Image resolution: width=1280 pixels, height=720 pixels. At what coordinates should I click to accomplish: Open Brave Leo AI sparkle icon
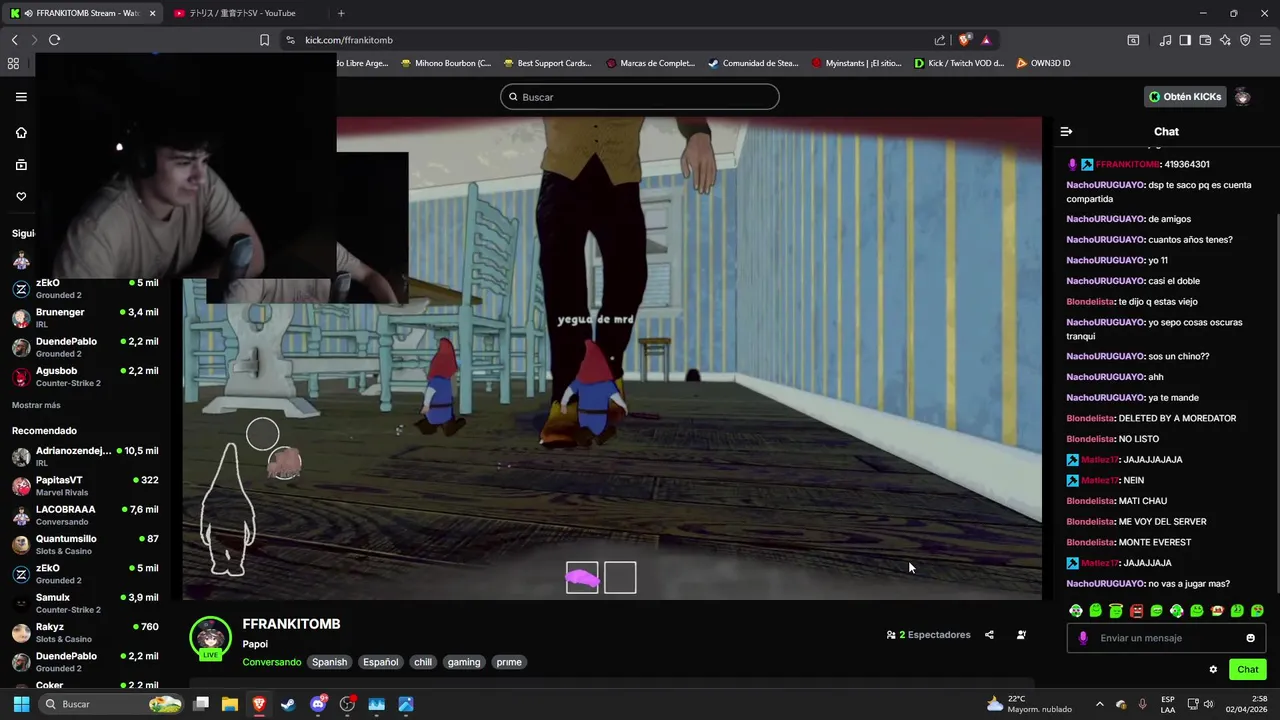pos(1225,40)
